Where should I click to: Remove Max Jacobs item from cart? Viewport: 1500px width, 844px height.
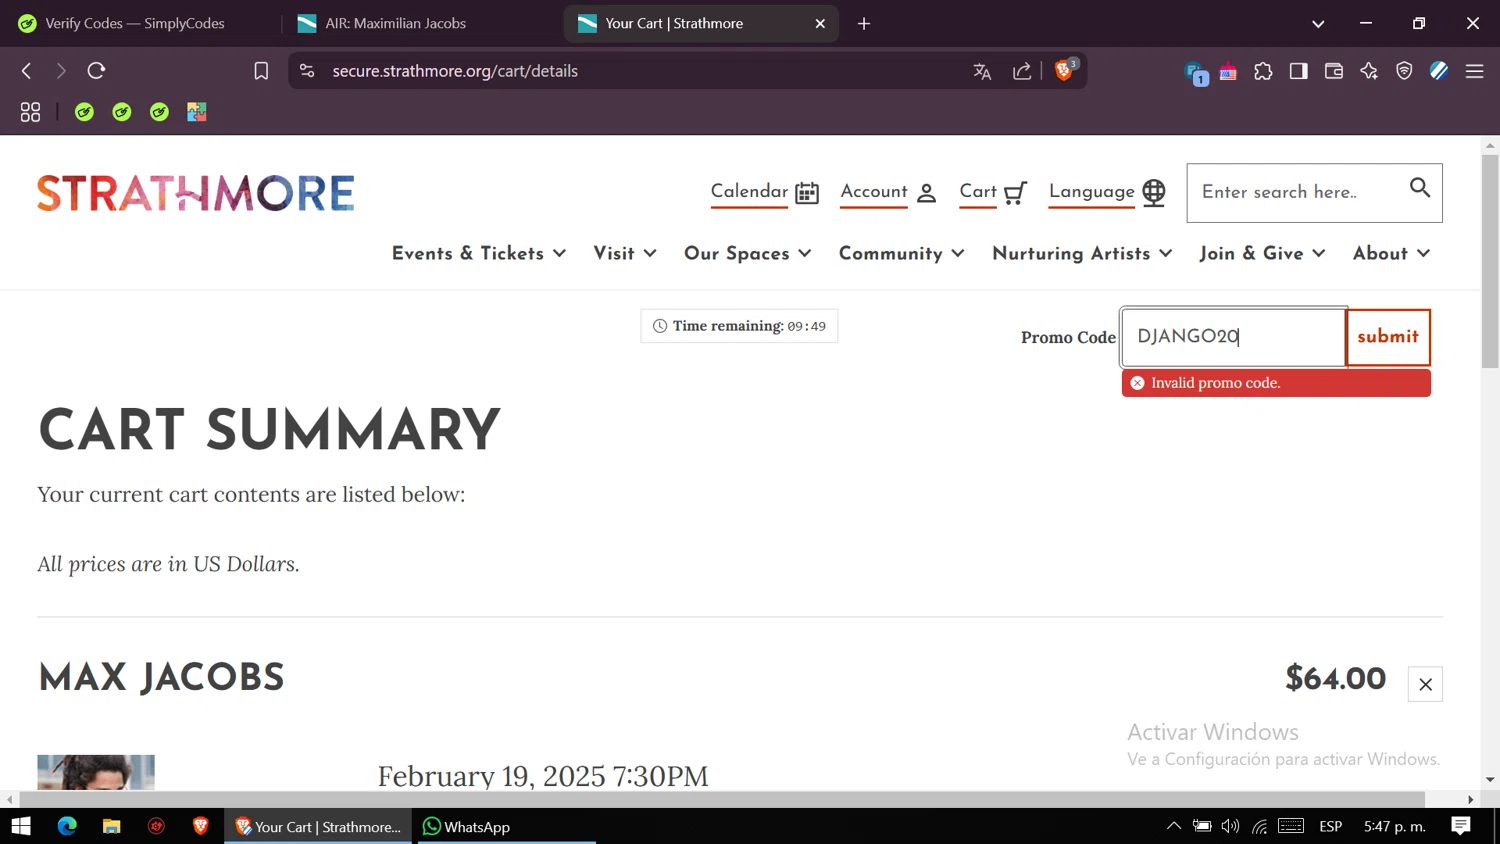click(1425, 684)
